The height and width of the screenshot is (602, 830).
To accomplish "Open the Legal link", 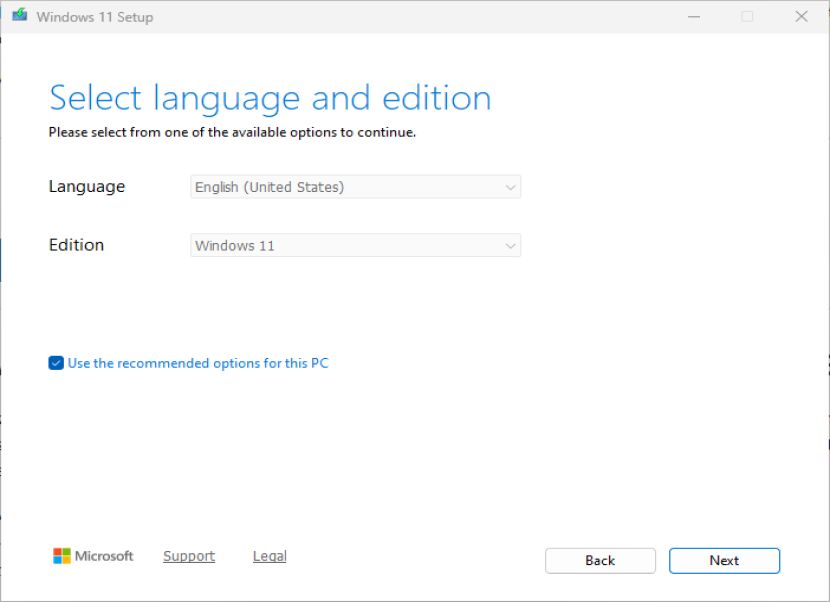I will [269, 556].
